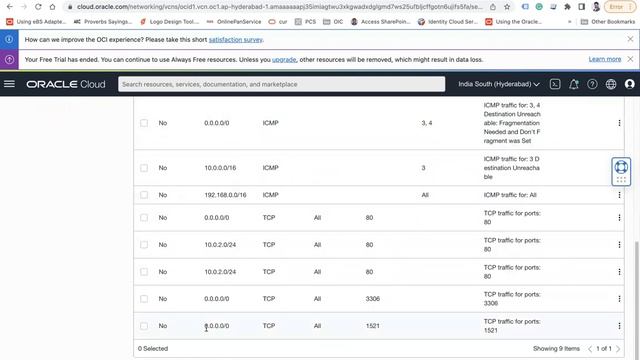This screenshot has height=360, width=640.
Task: Click the browser back arrow
Action: [9, 7]
